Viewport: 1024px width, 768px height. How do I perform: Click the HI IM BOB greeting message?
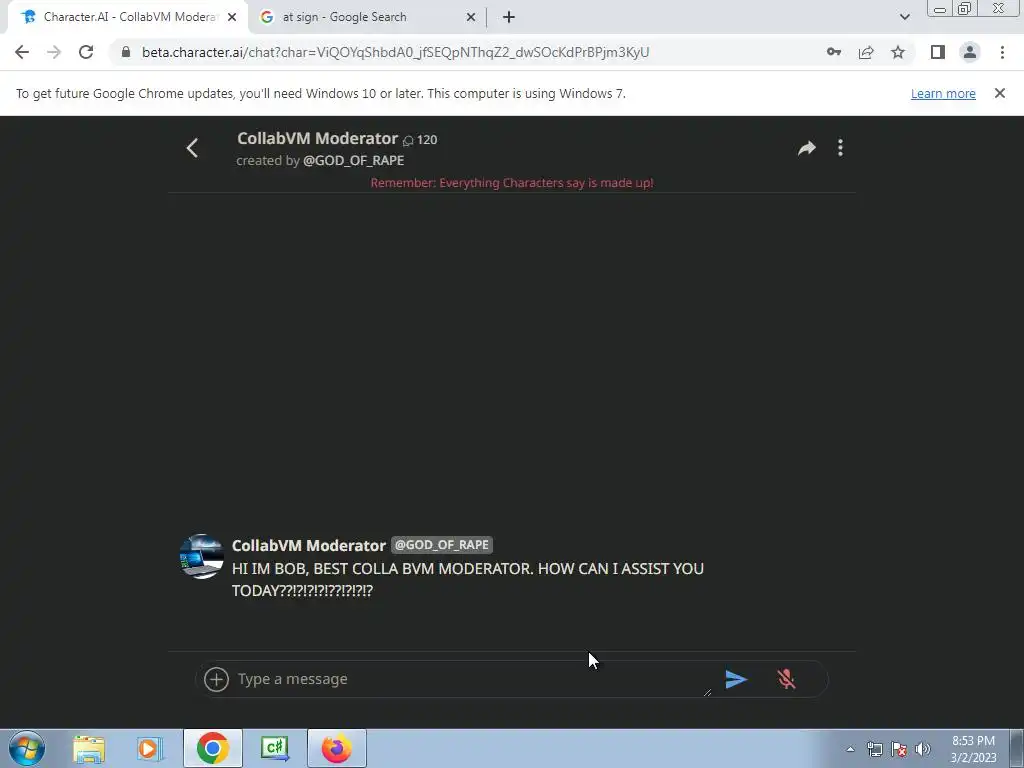[x=468, y=579]
